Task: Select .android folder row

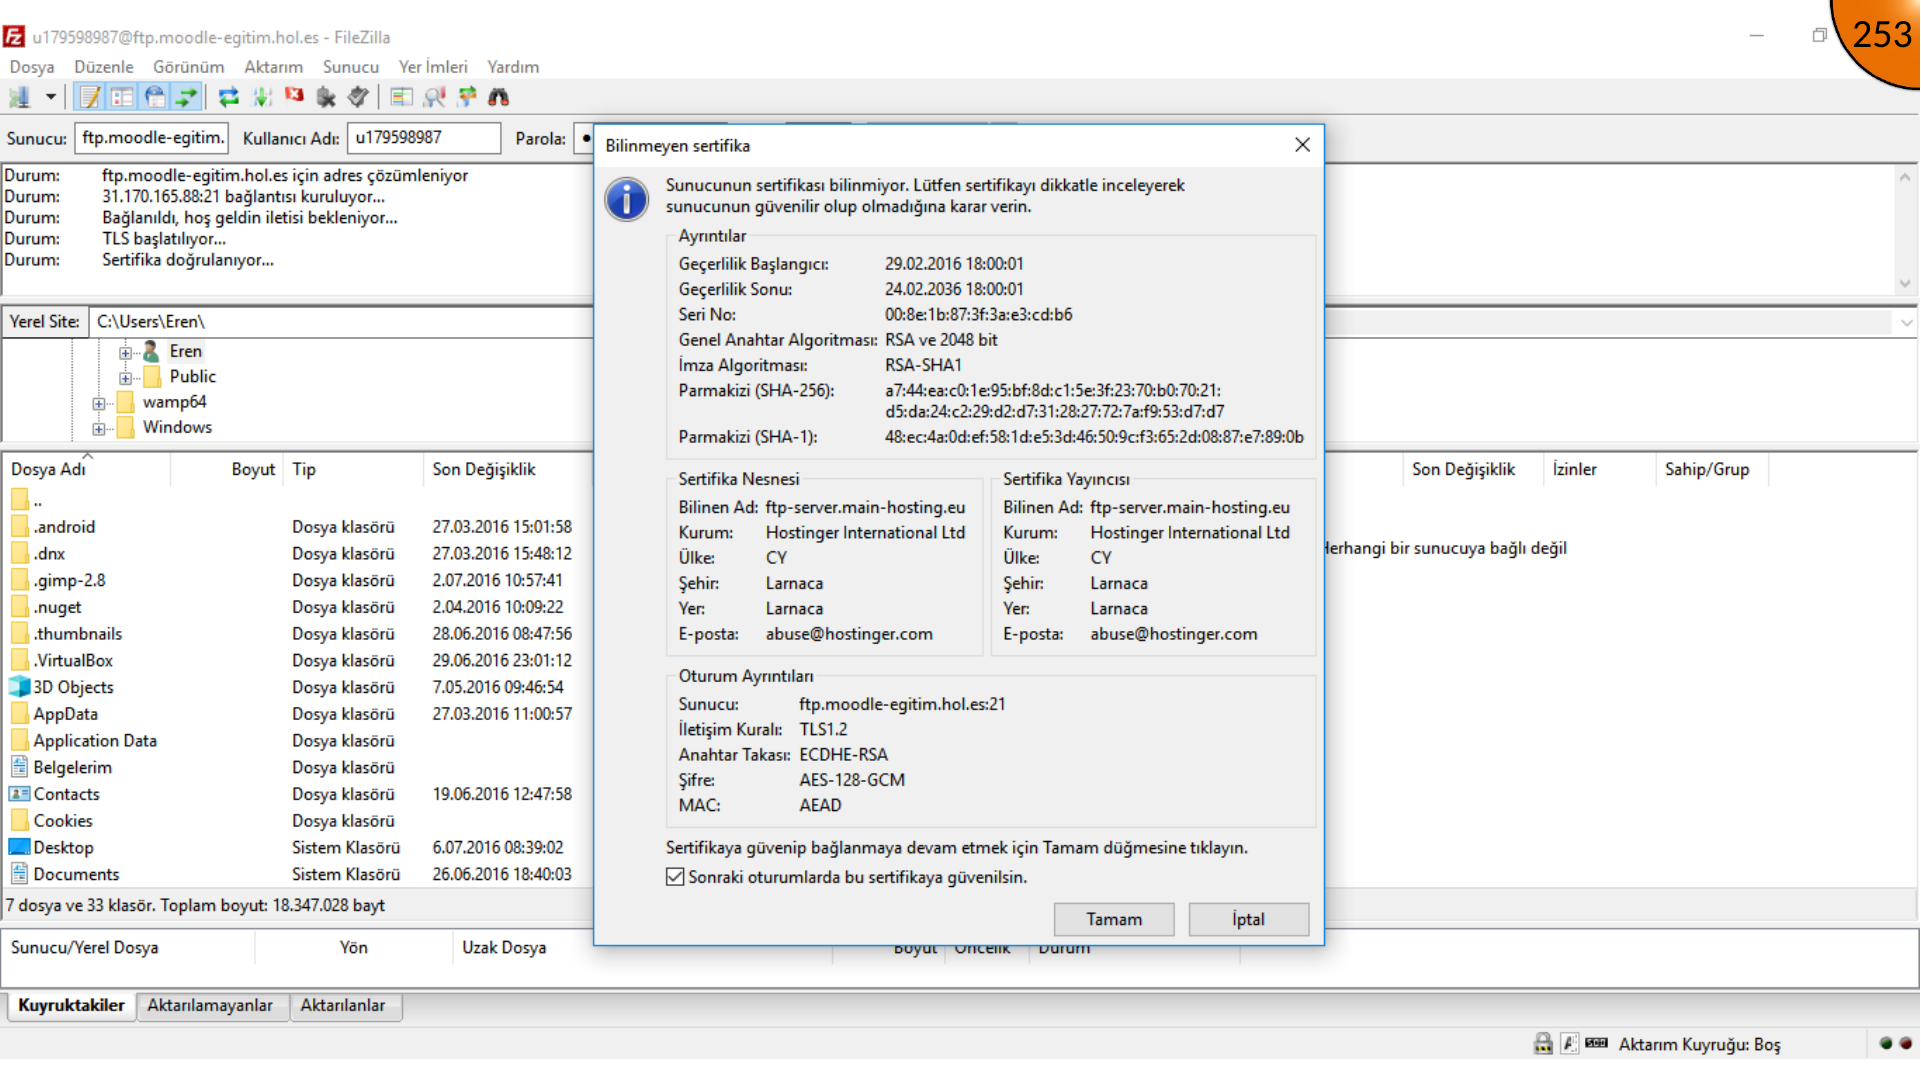Action: pyautogui.click(x=296, y=527)
